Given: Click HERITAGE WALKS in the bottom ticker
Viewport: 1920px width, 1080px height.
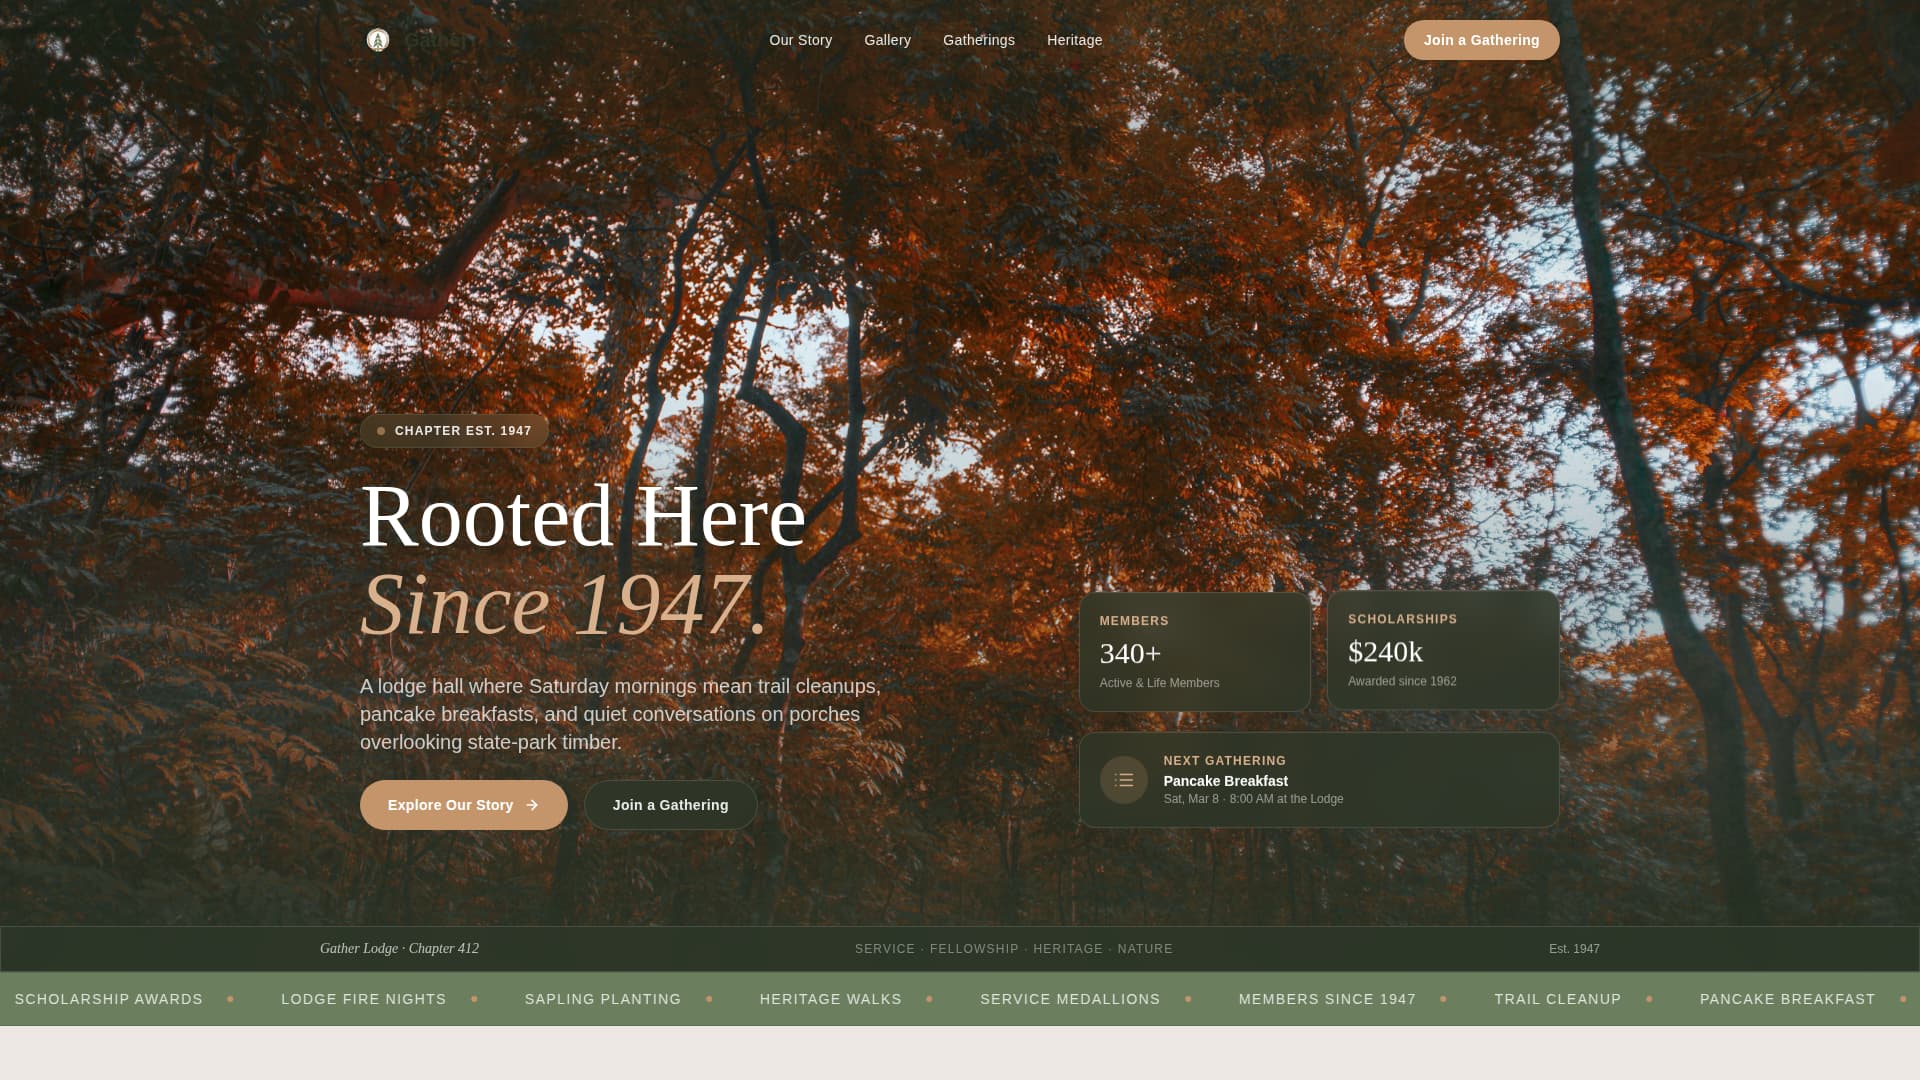Looking at the screenshot, I should pyautogui.click(x=830, y=998).
